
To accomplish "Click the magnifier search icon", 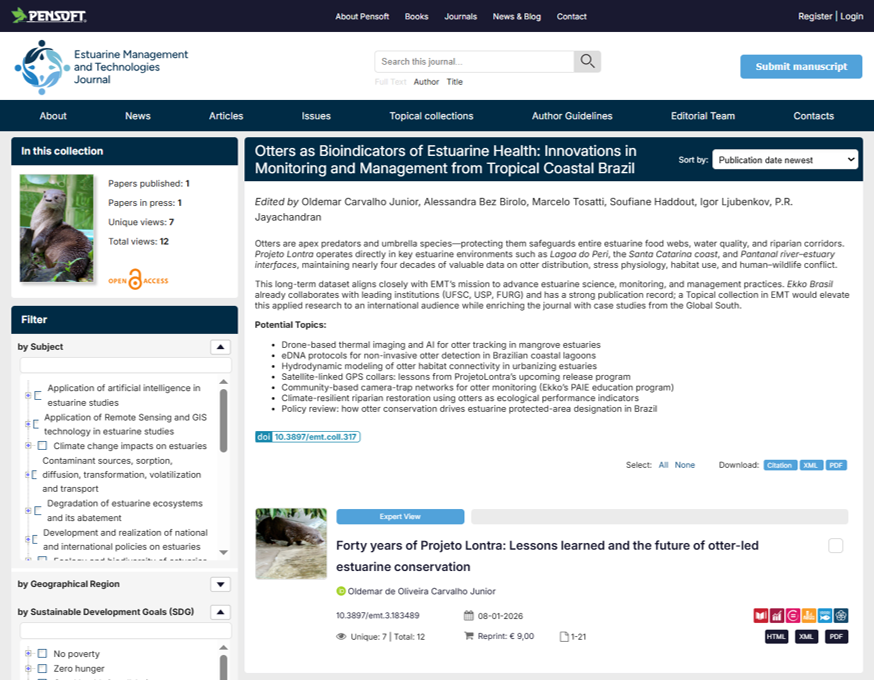I will pos(587,61).
